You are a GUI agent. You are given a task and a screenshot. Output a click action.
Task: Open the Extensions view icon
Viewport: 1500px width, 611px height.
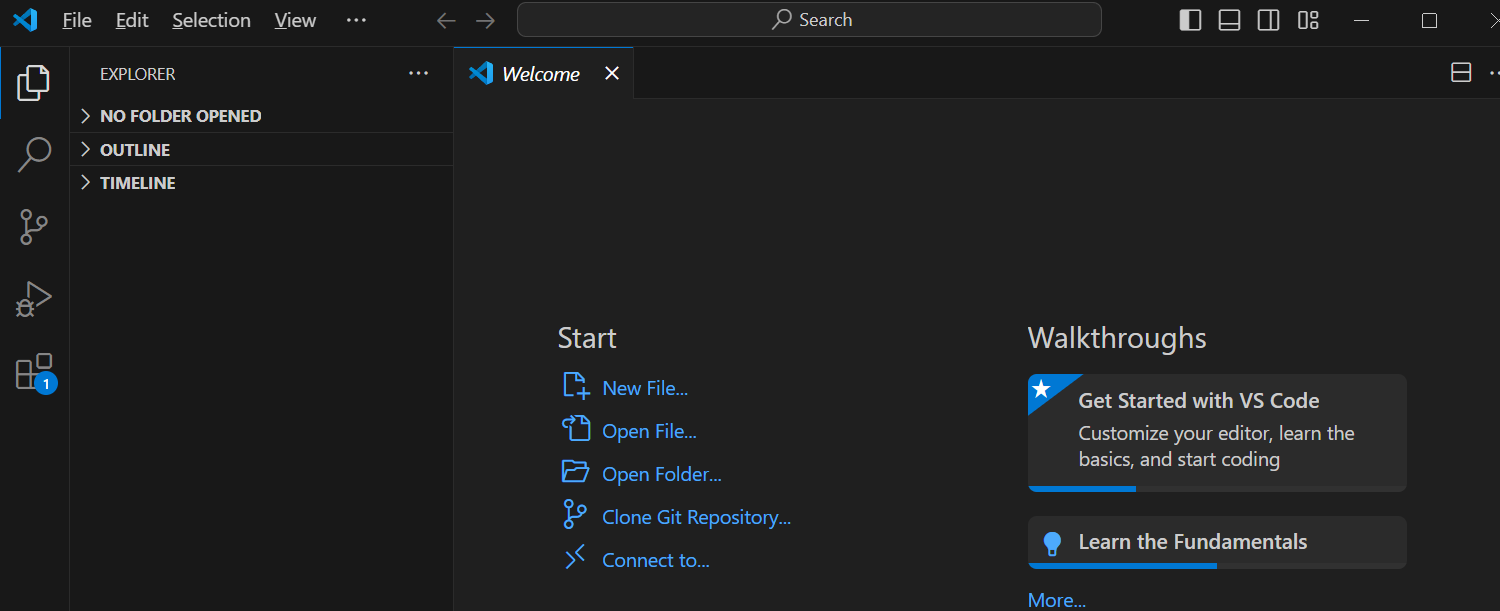34,372
